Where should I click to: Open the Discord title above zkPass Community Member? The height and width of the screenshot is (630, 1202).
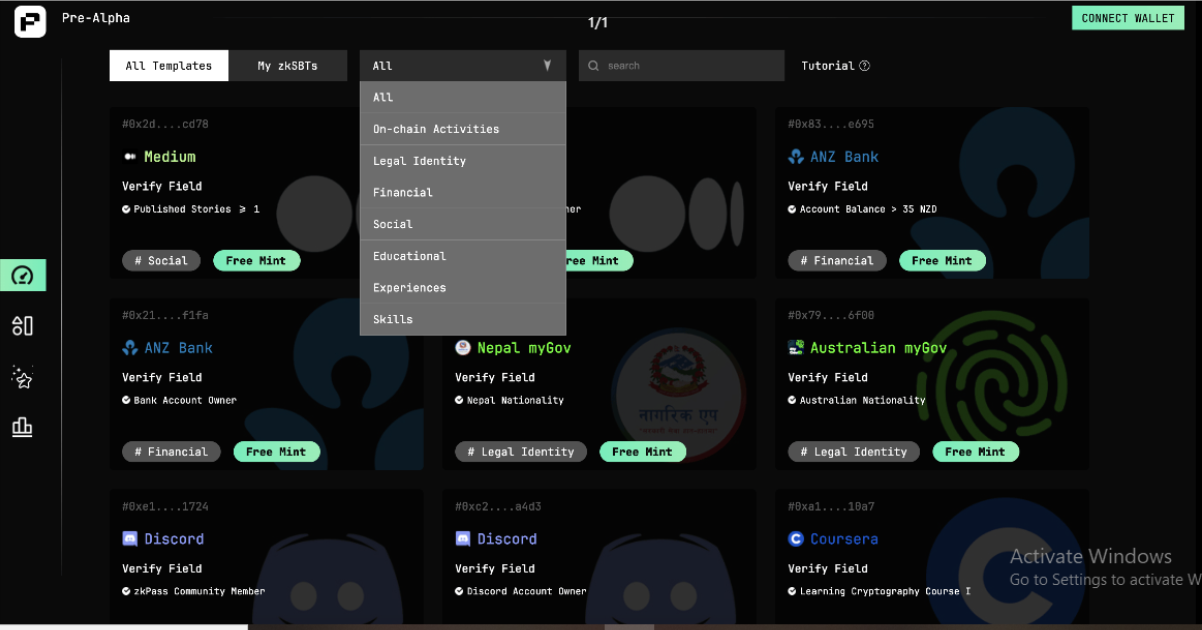(174, 539)
